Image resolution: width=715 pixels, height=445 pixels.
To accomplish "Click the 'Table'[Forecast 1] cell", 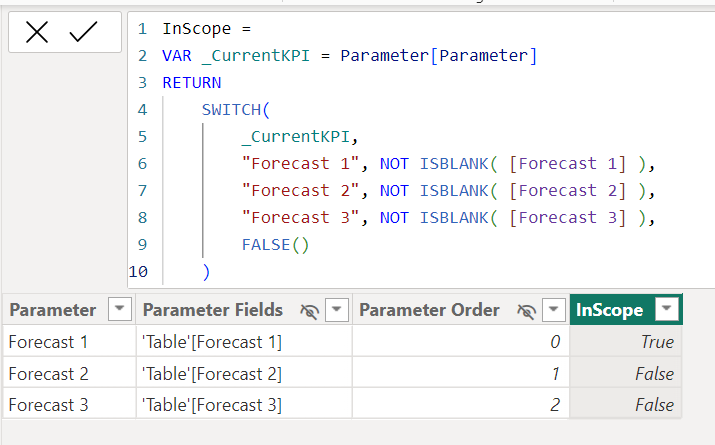I will coord(244,342).
